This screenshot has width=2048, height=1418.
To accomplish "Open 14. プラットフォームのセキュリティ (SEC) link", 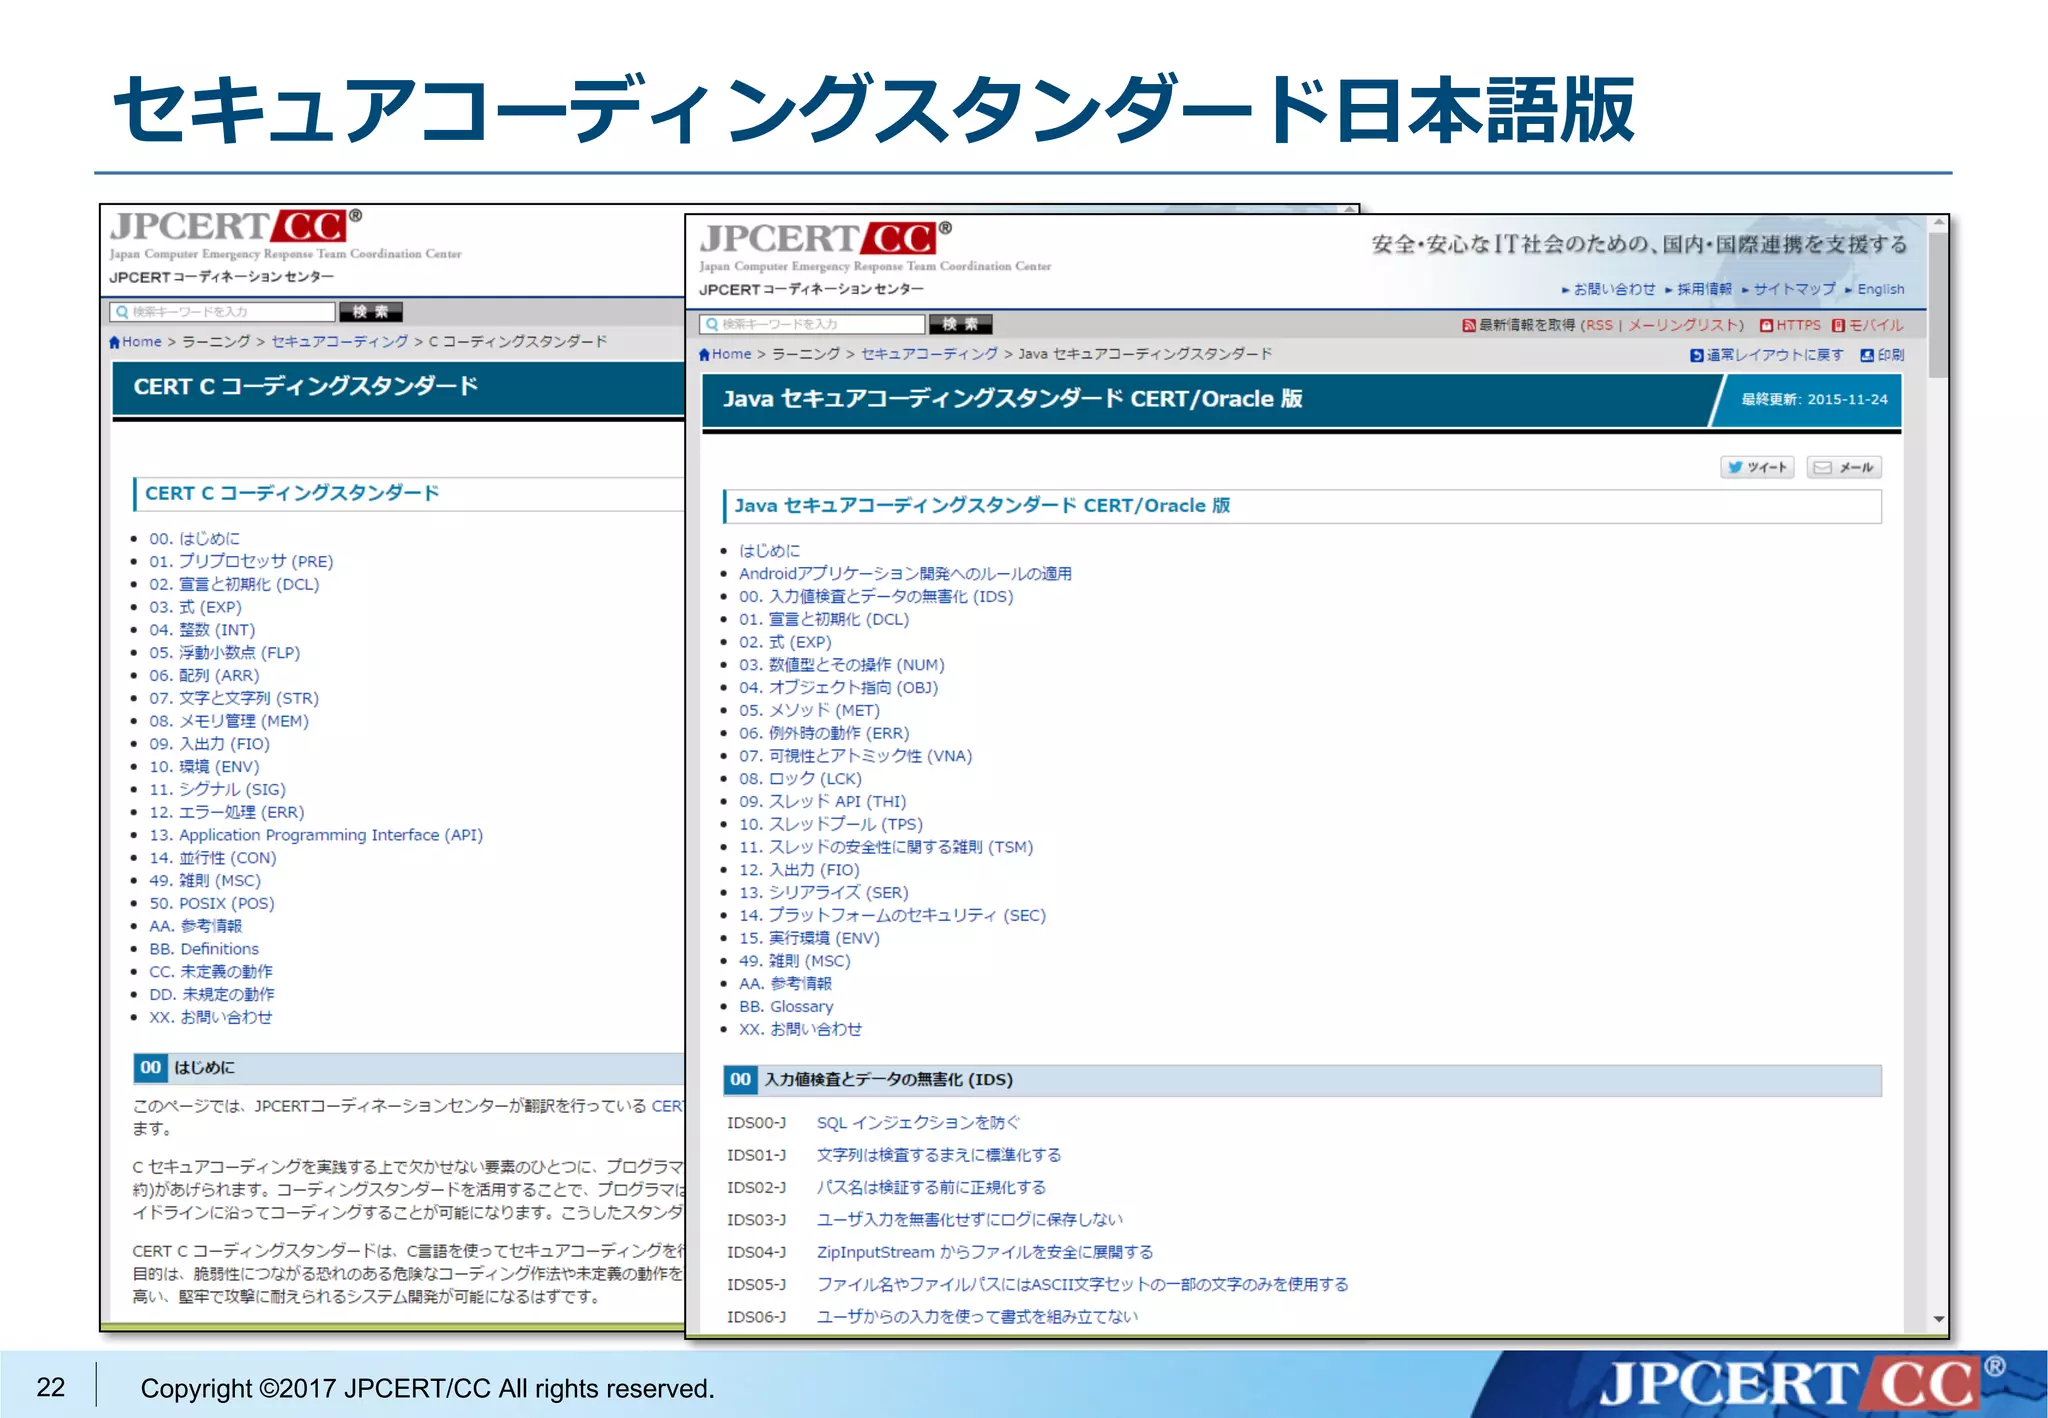I will 892,916.
